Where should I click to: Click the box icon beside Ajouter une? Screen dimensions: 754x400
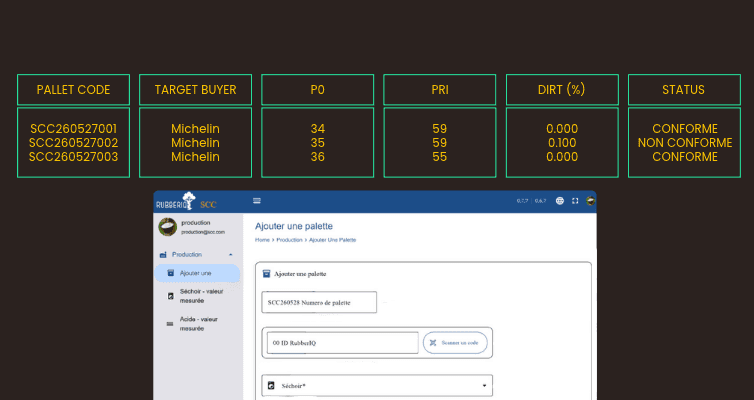tap(170, 273)
